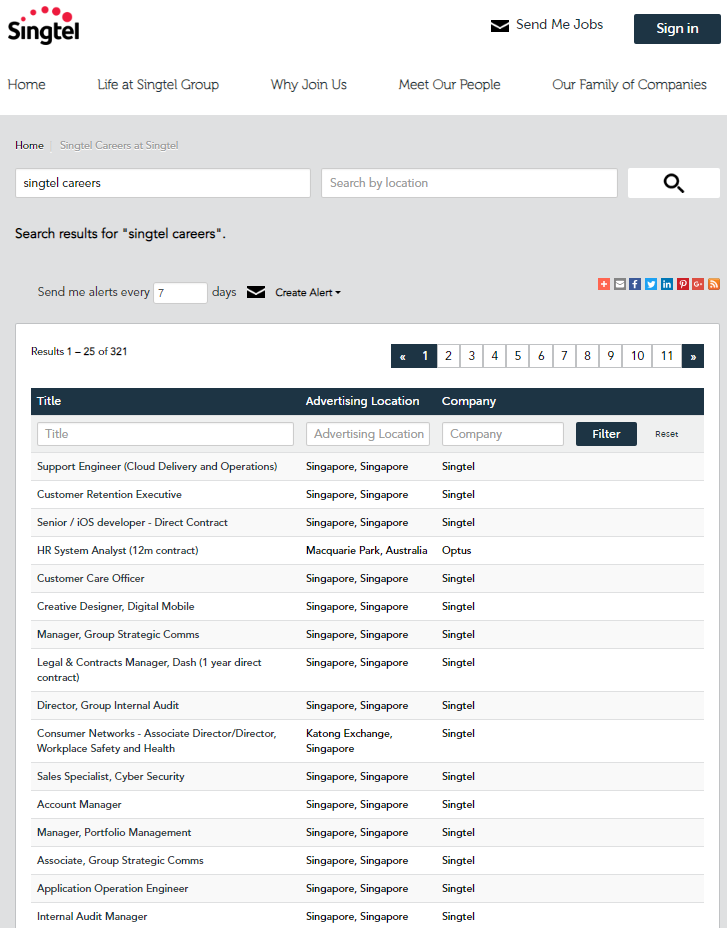Share the job search on LinkedIn

[667, 284]
